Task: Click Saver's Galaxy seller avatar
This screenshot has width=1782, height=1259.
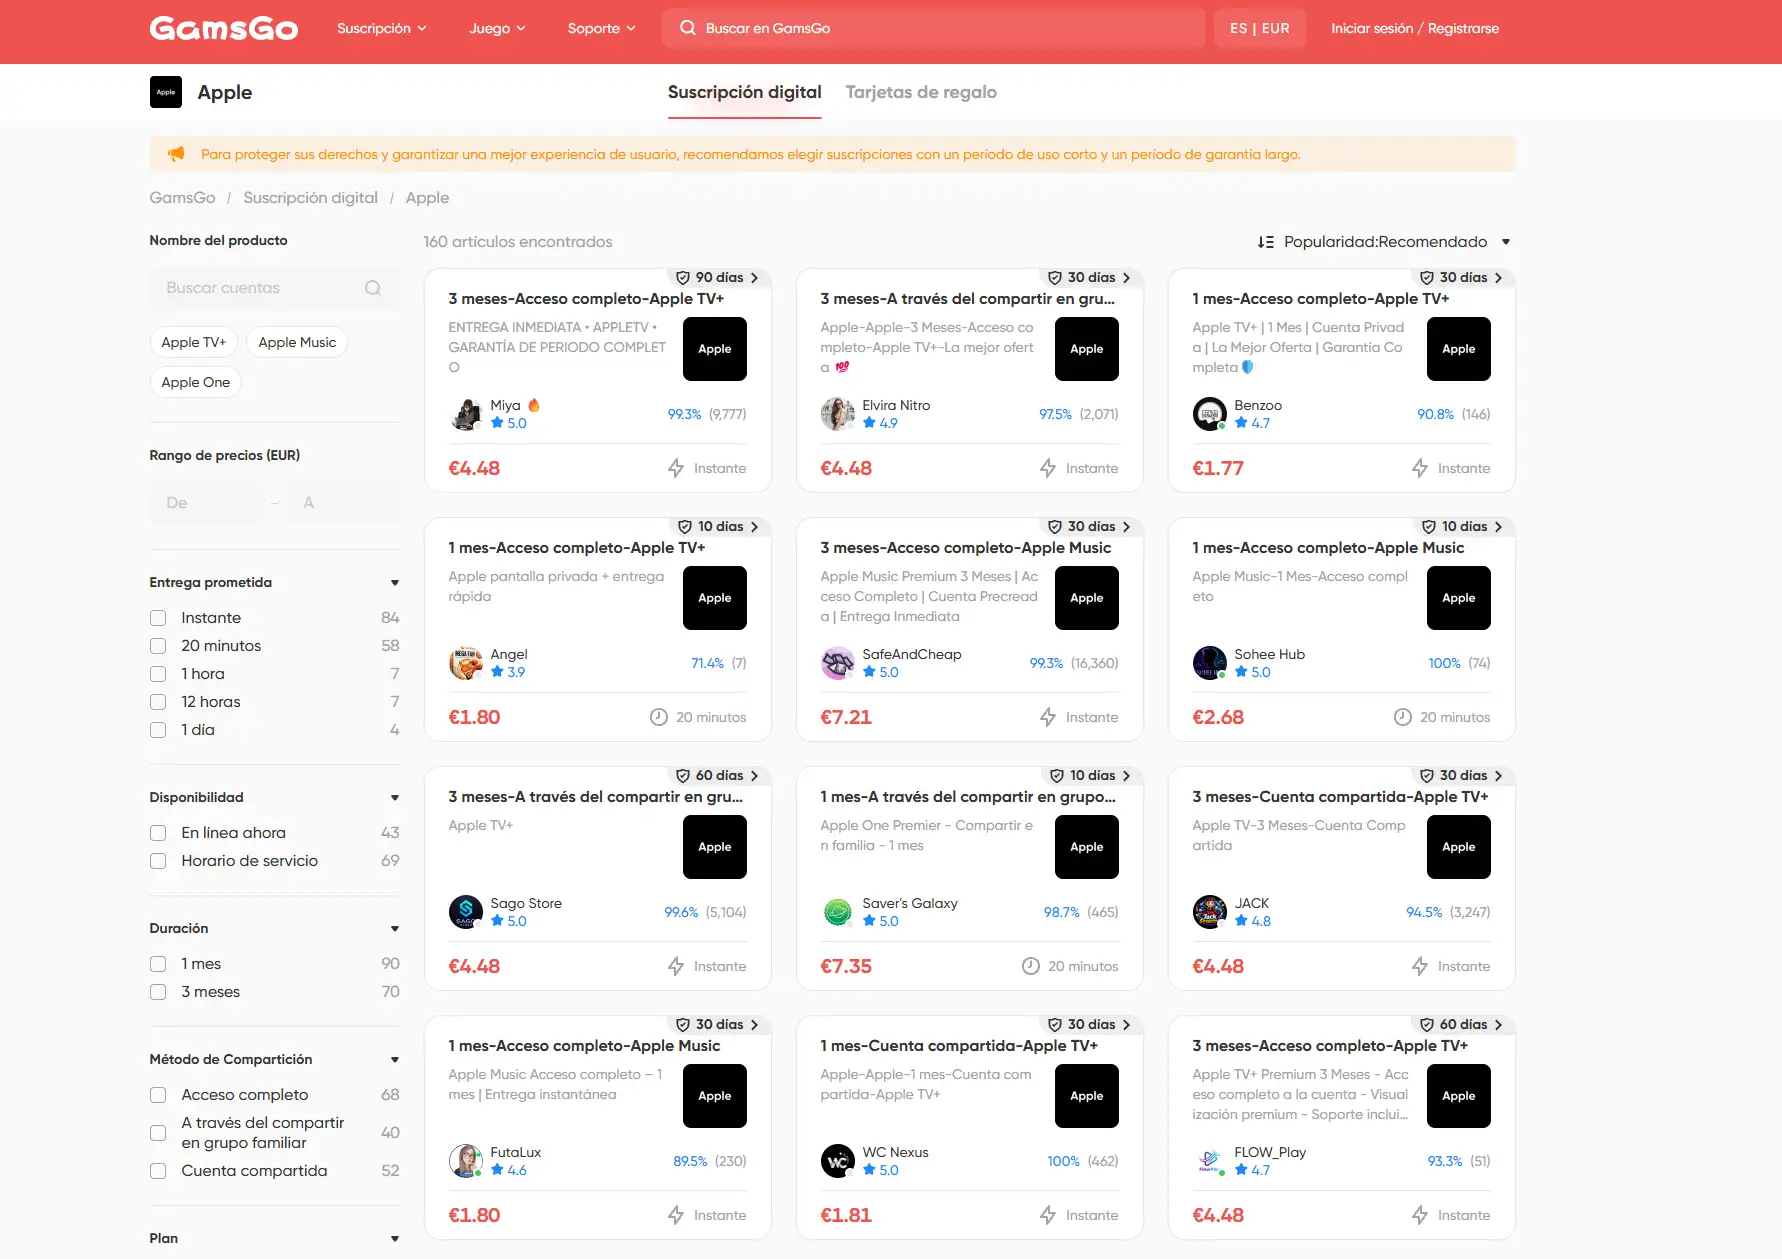Action: click(838, 912)
